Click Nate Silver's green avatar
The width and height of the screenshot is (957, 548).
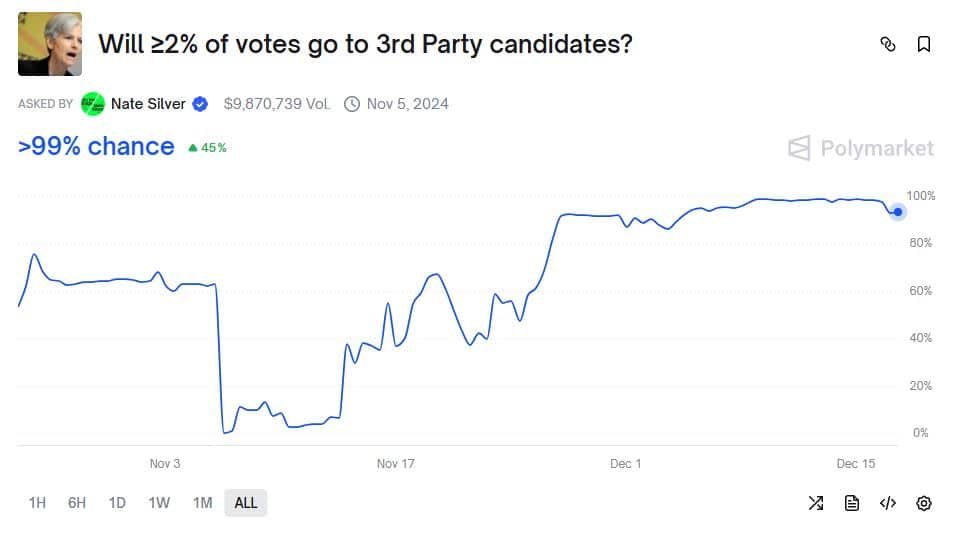click(x=93, y=103)
